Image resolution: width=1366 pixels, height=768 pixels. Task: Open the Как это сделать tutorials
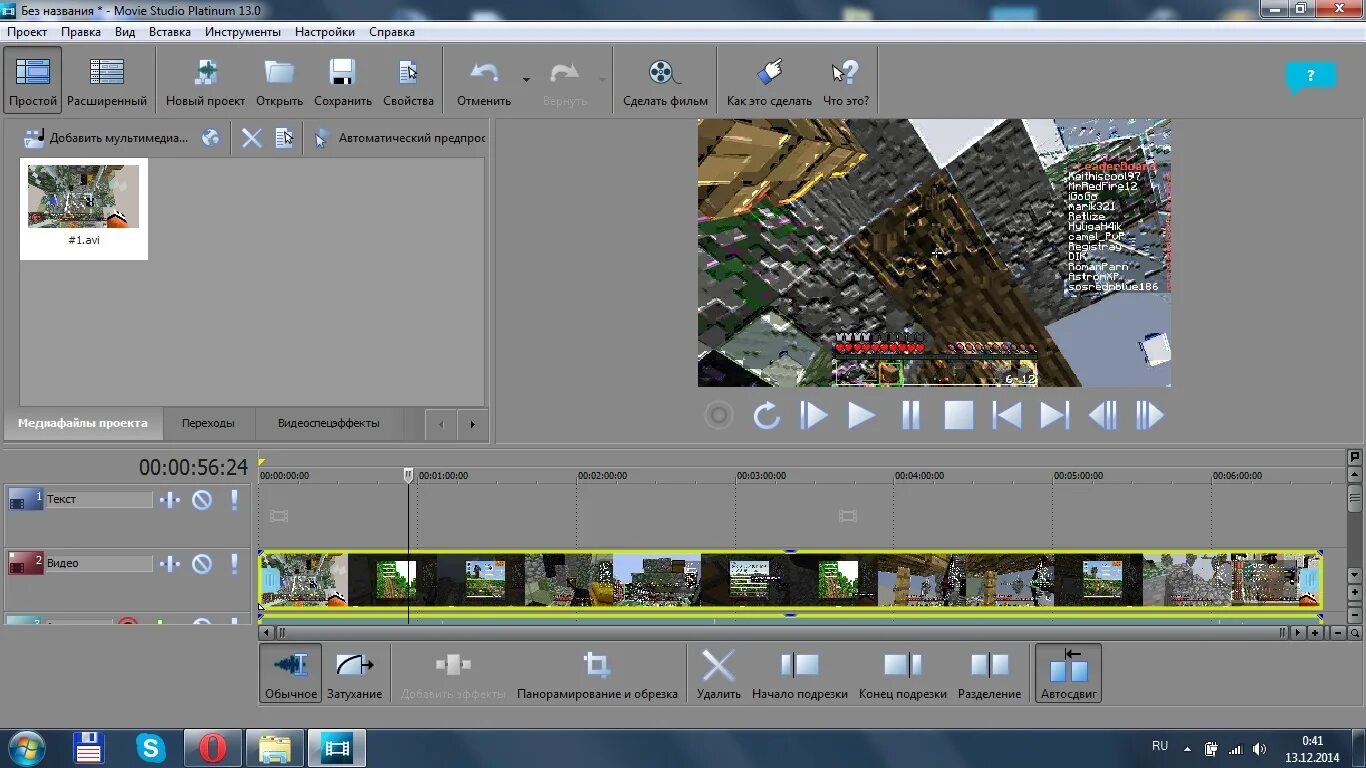click(769, 82)
